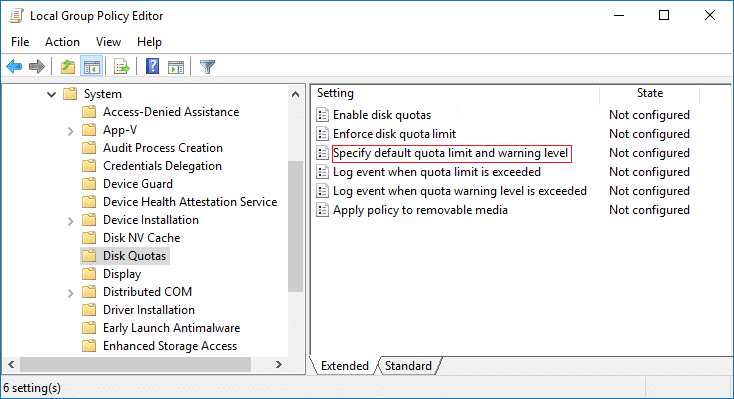Click the Filter funnel icon
This screenshot has width=734, height=399.
[x=207, y=66]
